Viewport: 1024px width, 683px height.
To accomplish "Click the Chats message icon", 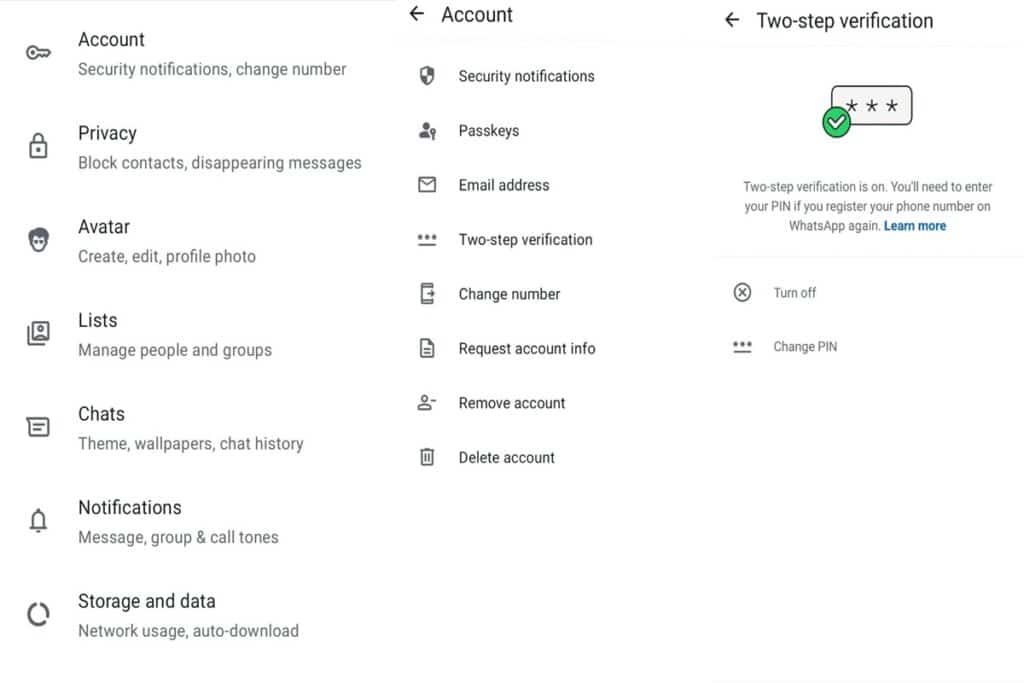I will click(x=38, y=427).
